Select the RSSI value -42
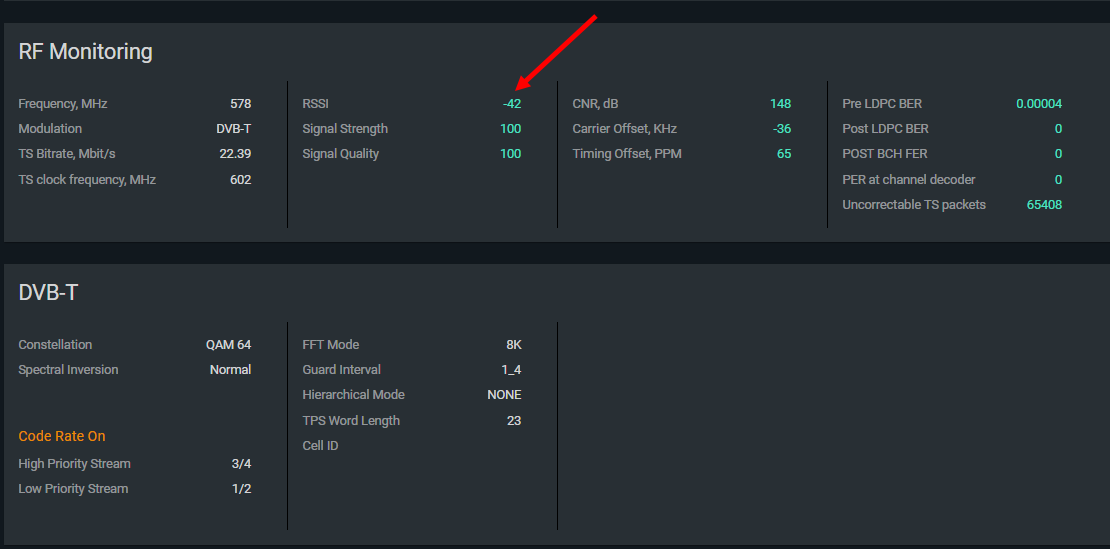1110x549 pixels. pos(511,104)
